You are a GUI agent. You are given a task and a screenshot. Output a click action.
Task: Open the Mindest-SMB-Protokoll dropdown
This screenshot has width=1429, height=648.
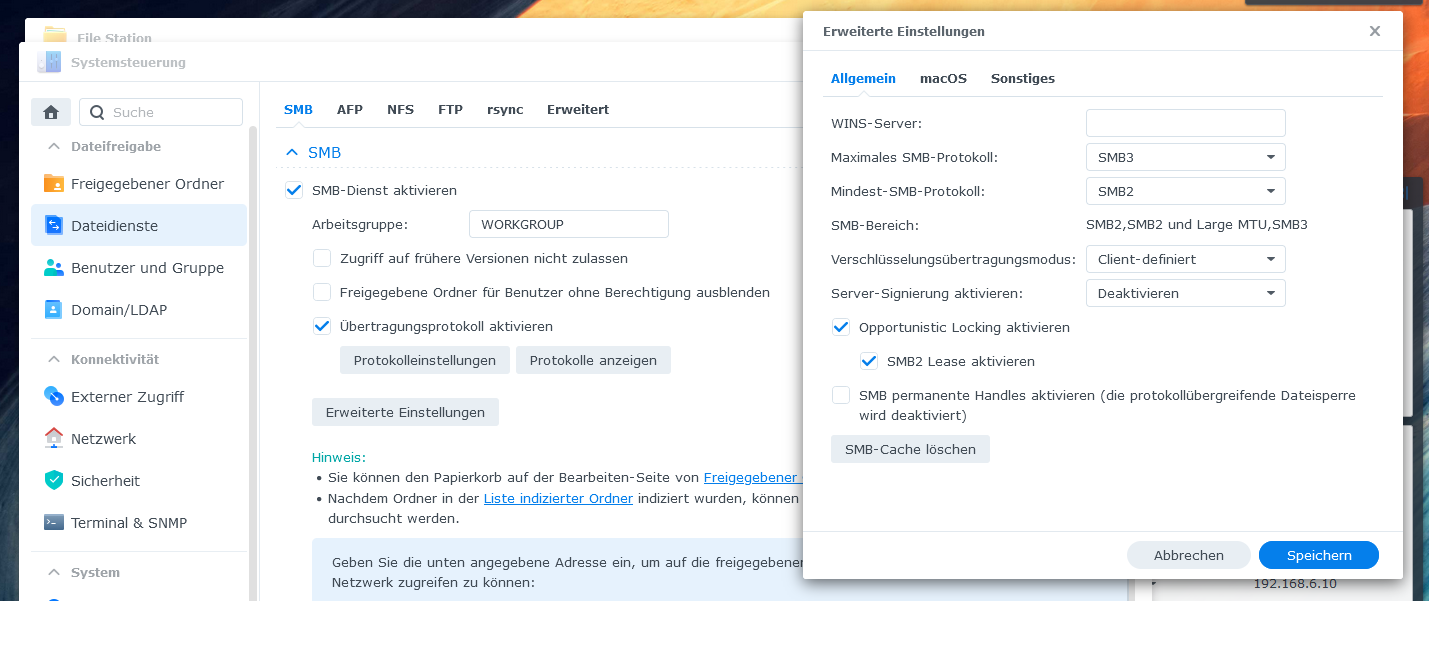click(x=1186, y=191)
